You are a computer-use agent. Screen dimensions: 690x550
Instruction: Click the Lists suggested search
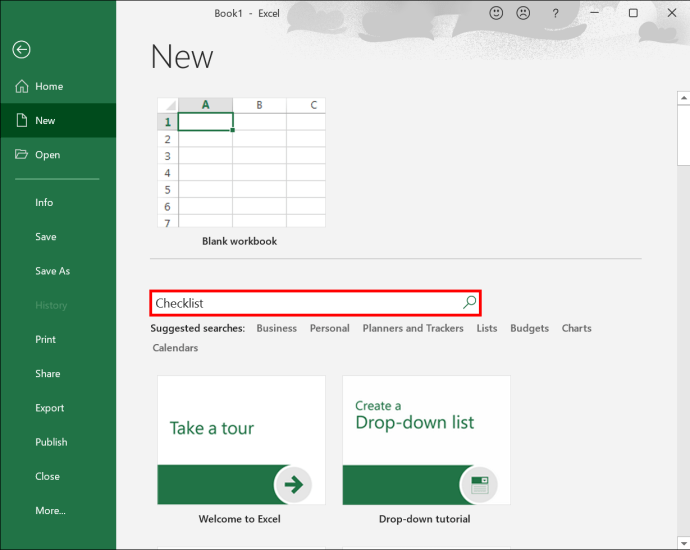tap(487, 328)
